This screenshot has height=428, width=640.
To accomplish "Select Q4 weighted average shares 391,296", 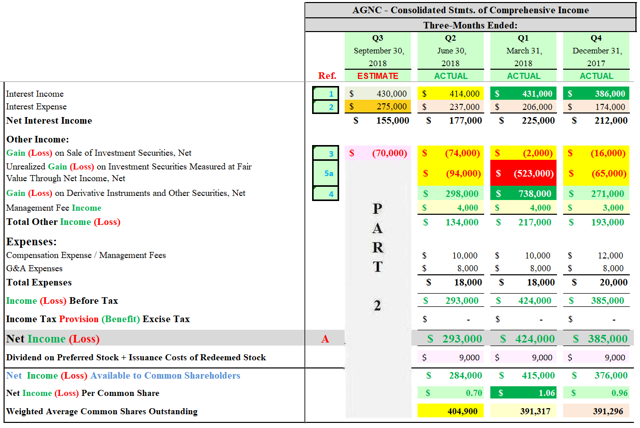I will [x=596, y=411].
